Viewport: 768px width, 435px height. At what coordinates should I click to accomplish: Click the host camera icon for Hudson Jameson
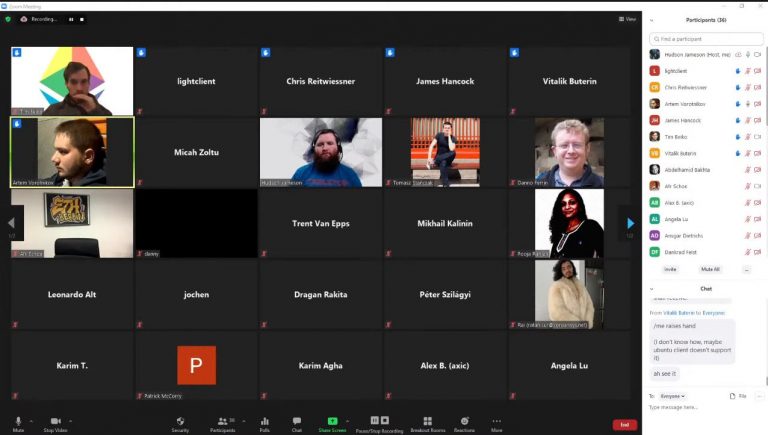[x=758, y=54]
